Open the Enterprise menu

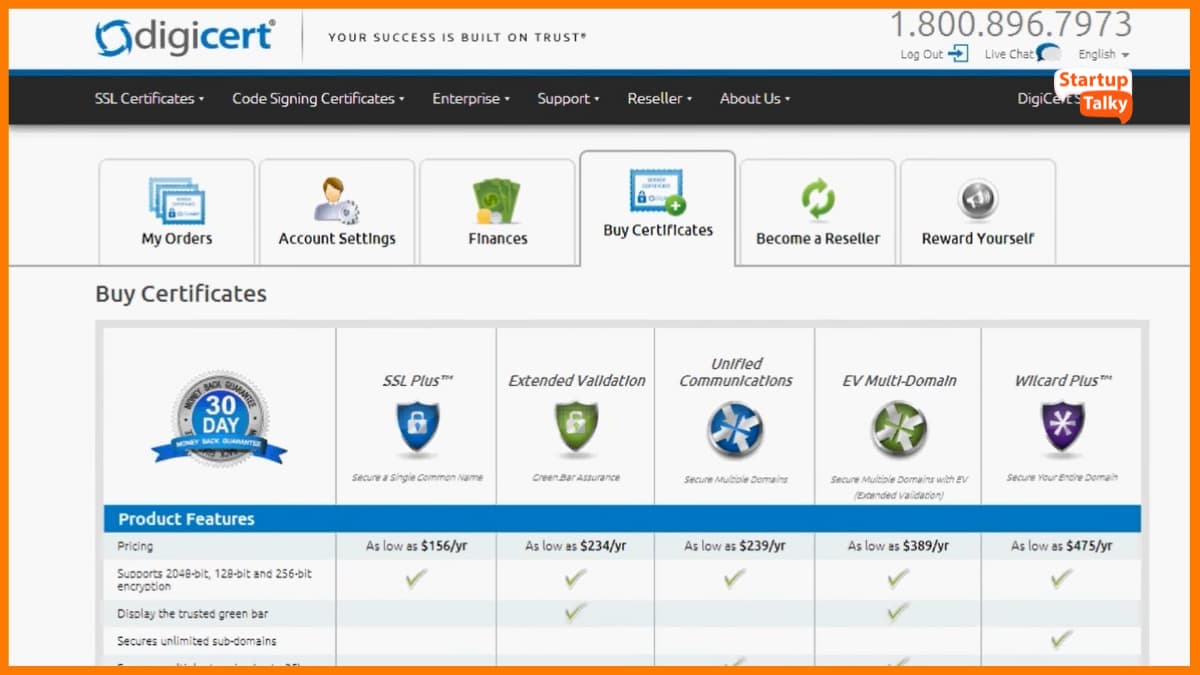tap(469, 98)
